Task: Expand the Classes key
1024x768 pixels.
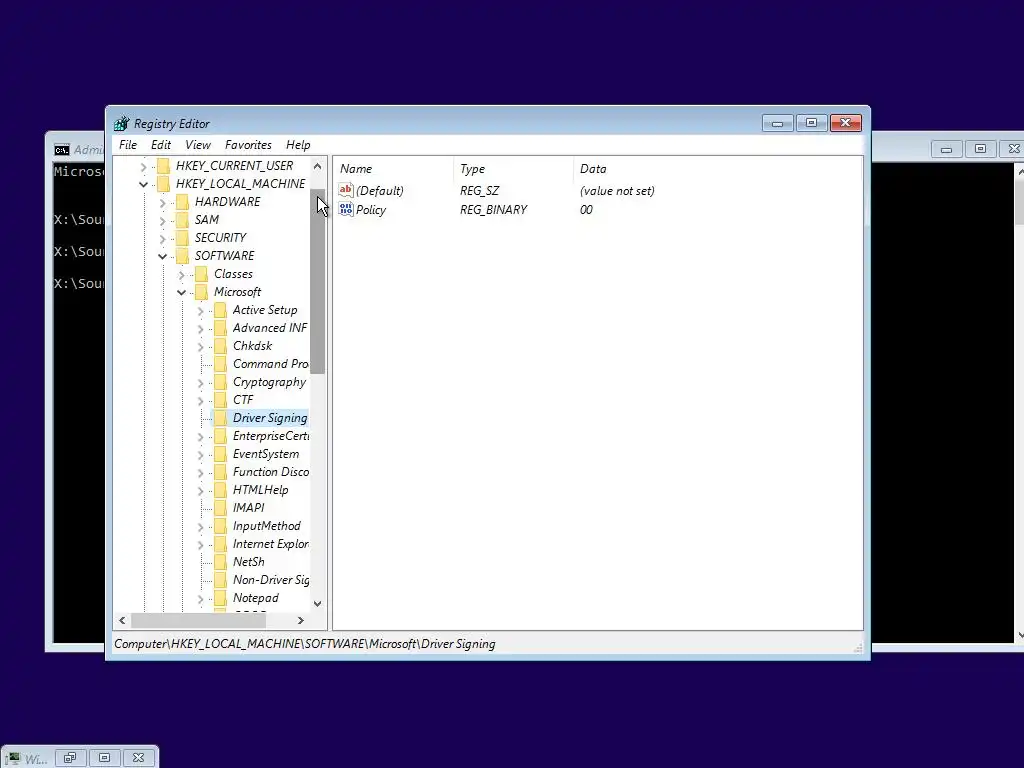Action: [x=182, y=275]
